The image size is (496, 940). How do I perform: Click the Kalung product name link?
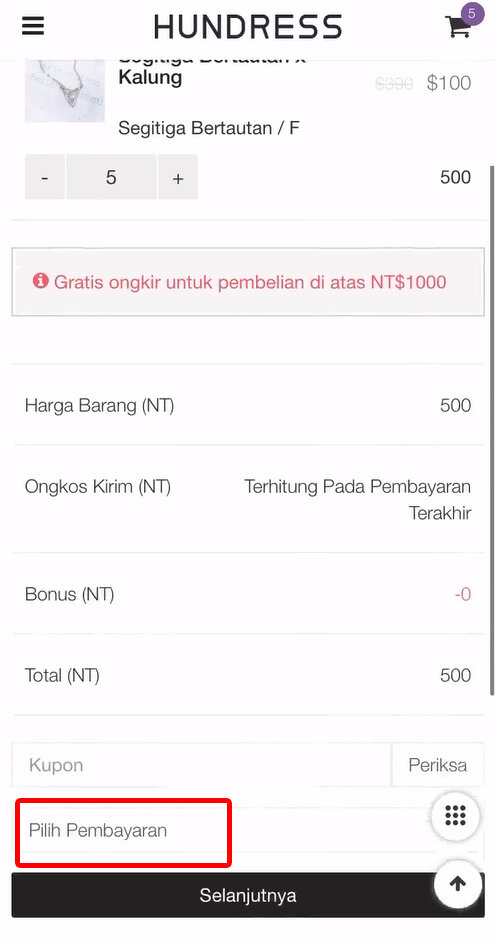coord(150,77)
